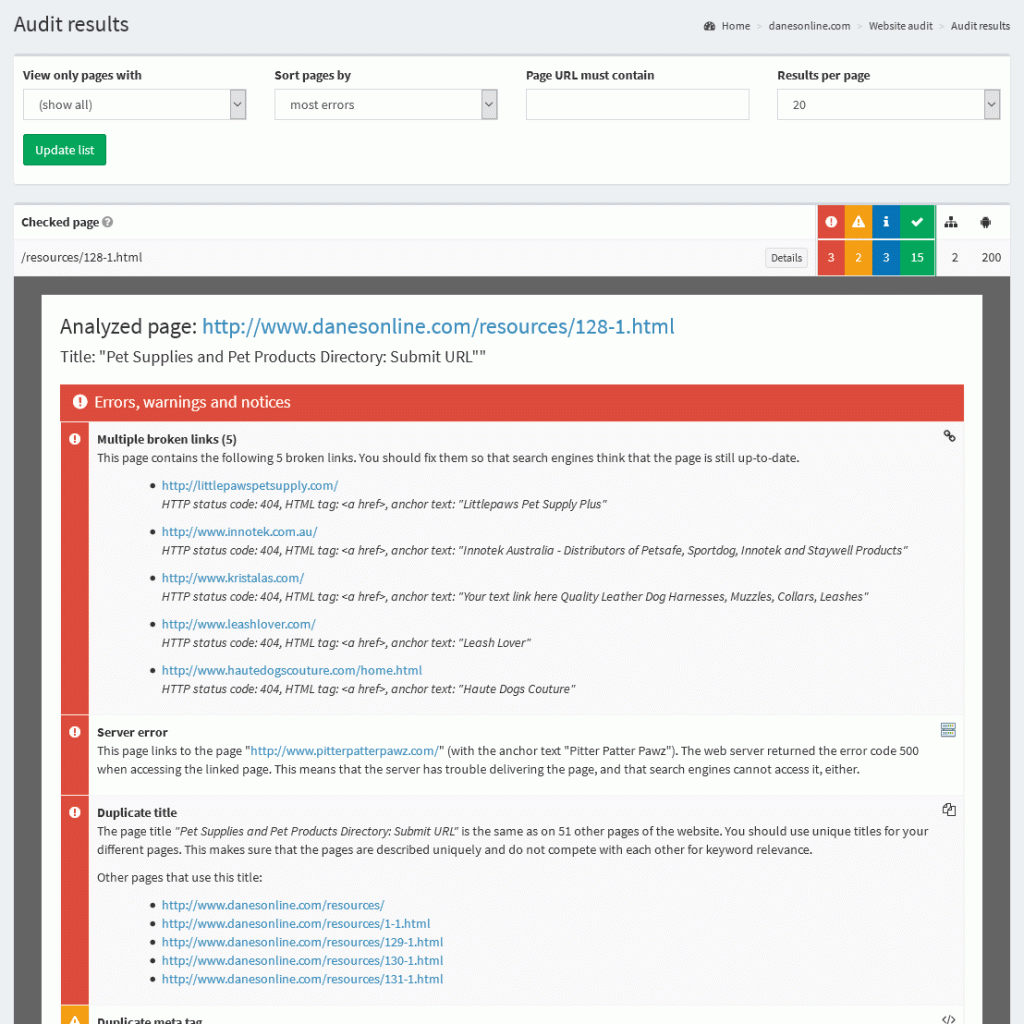
Task: Open littlepawspetsupply.com broken link
Action: [250, 485]
